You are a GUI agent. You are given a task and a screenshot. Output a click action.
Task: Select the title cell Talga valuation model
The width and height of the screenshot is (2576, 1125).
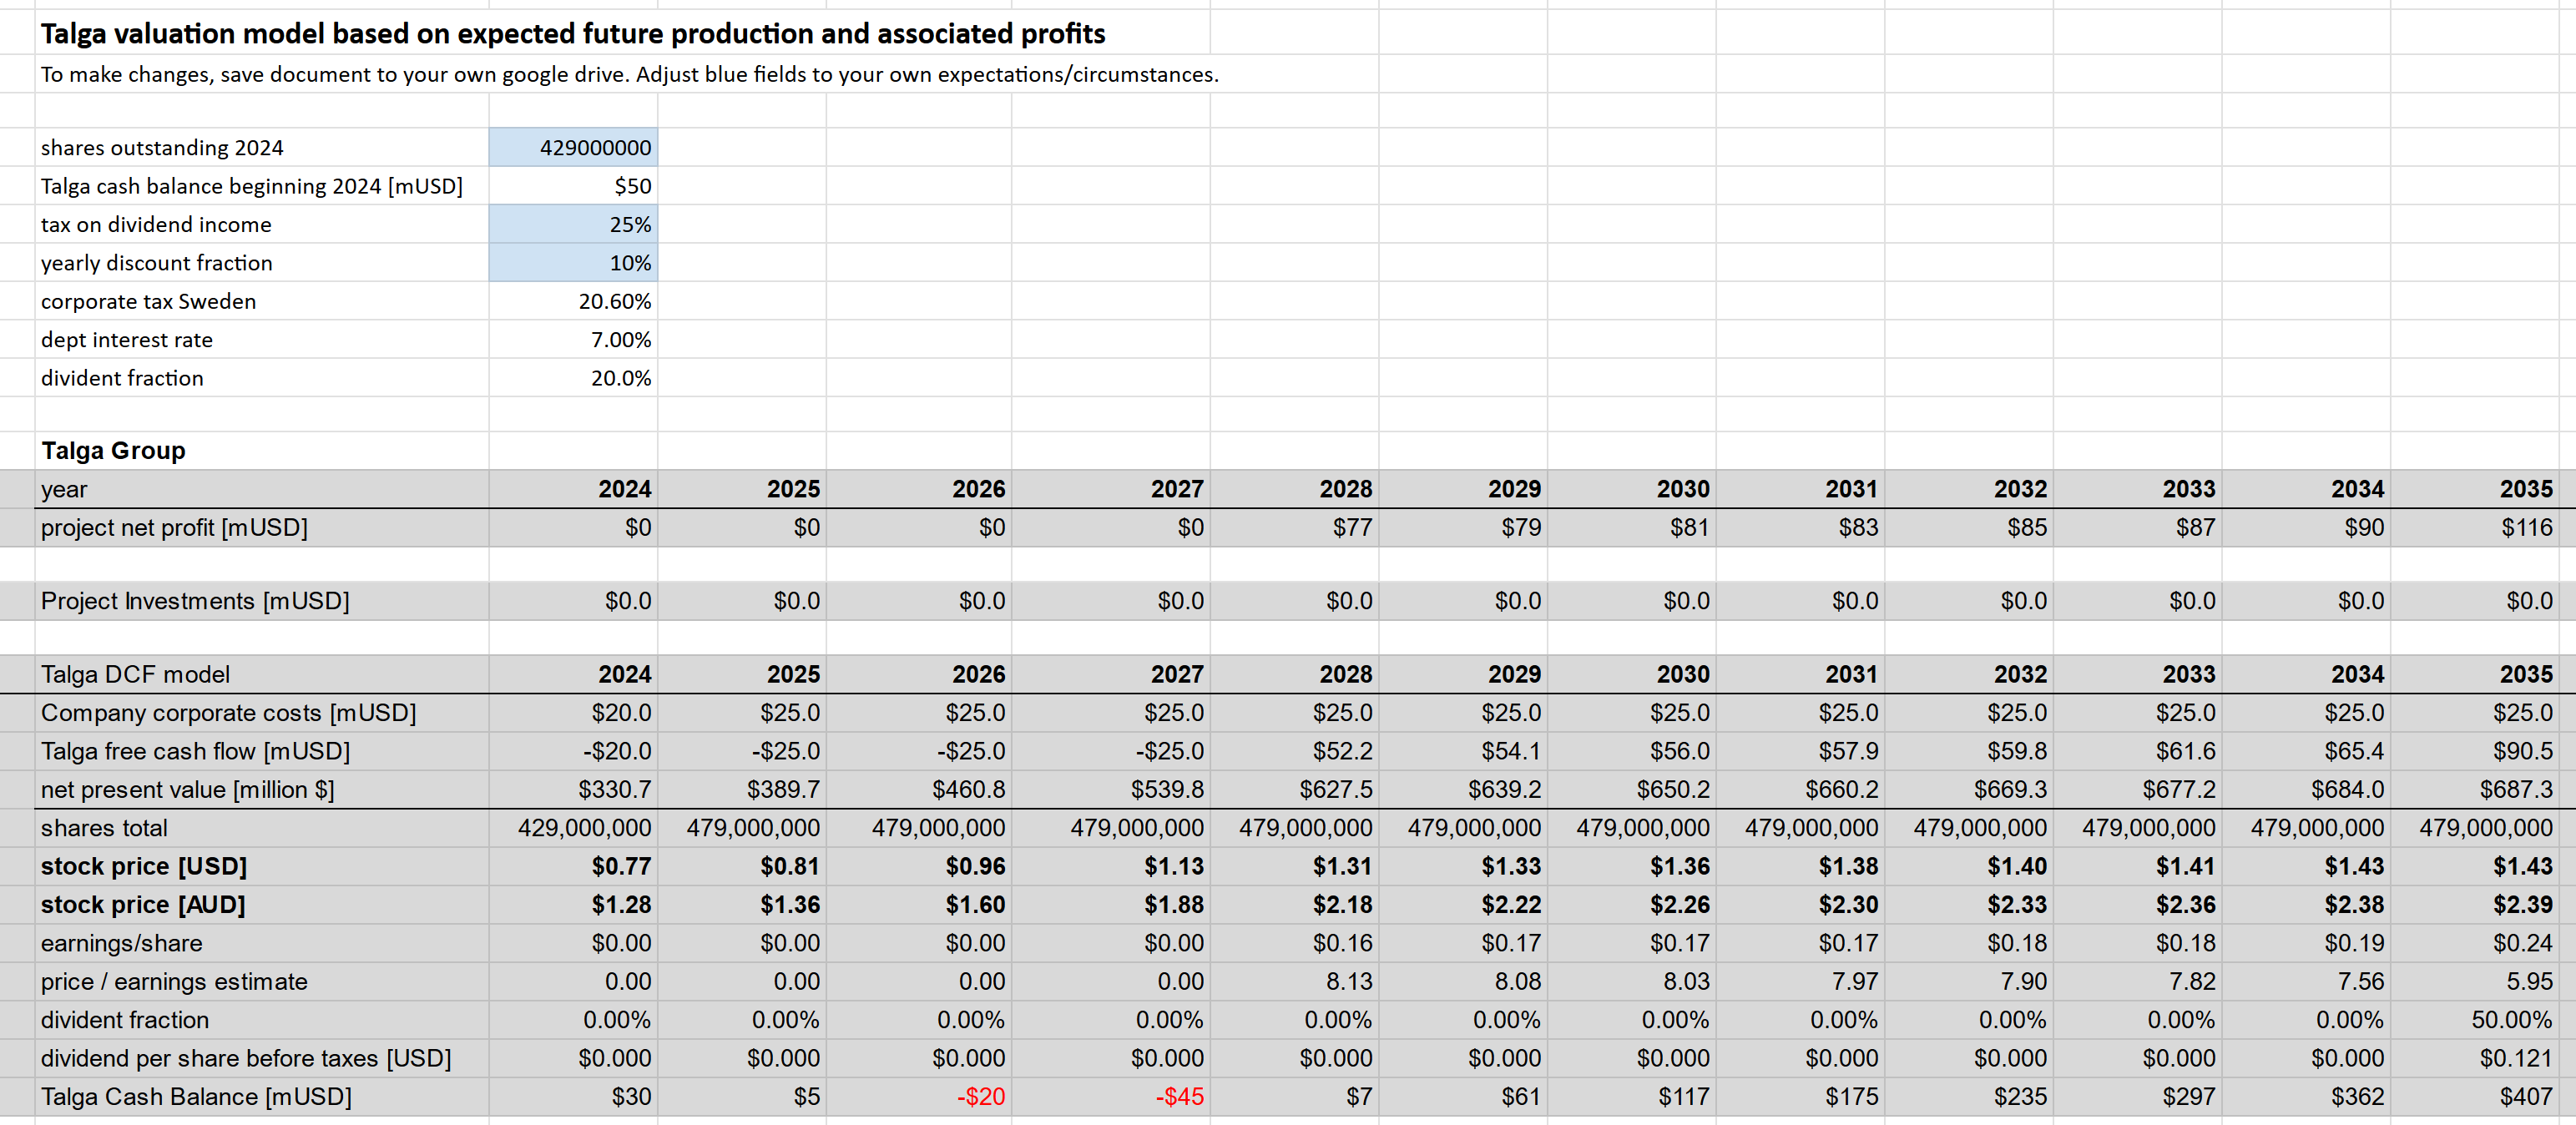coord(572,33)
